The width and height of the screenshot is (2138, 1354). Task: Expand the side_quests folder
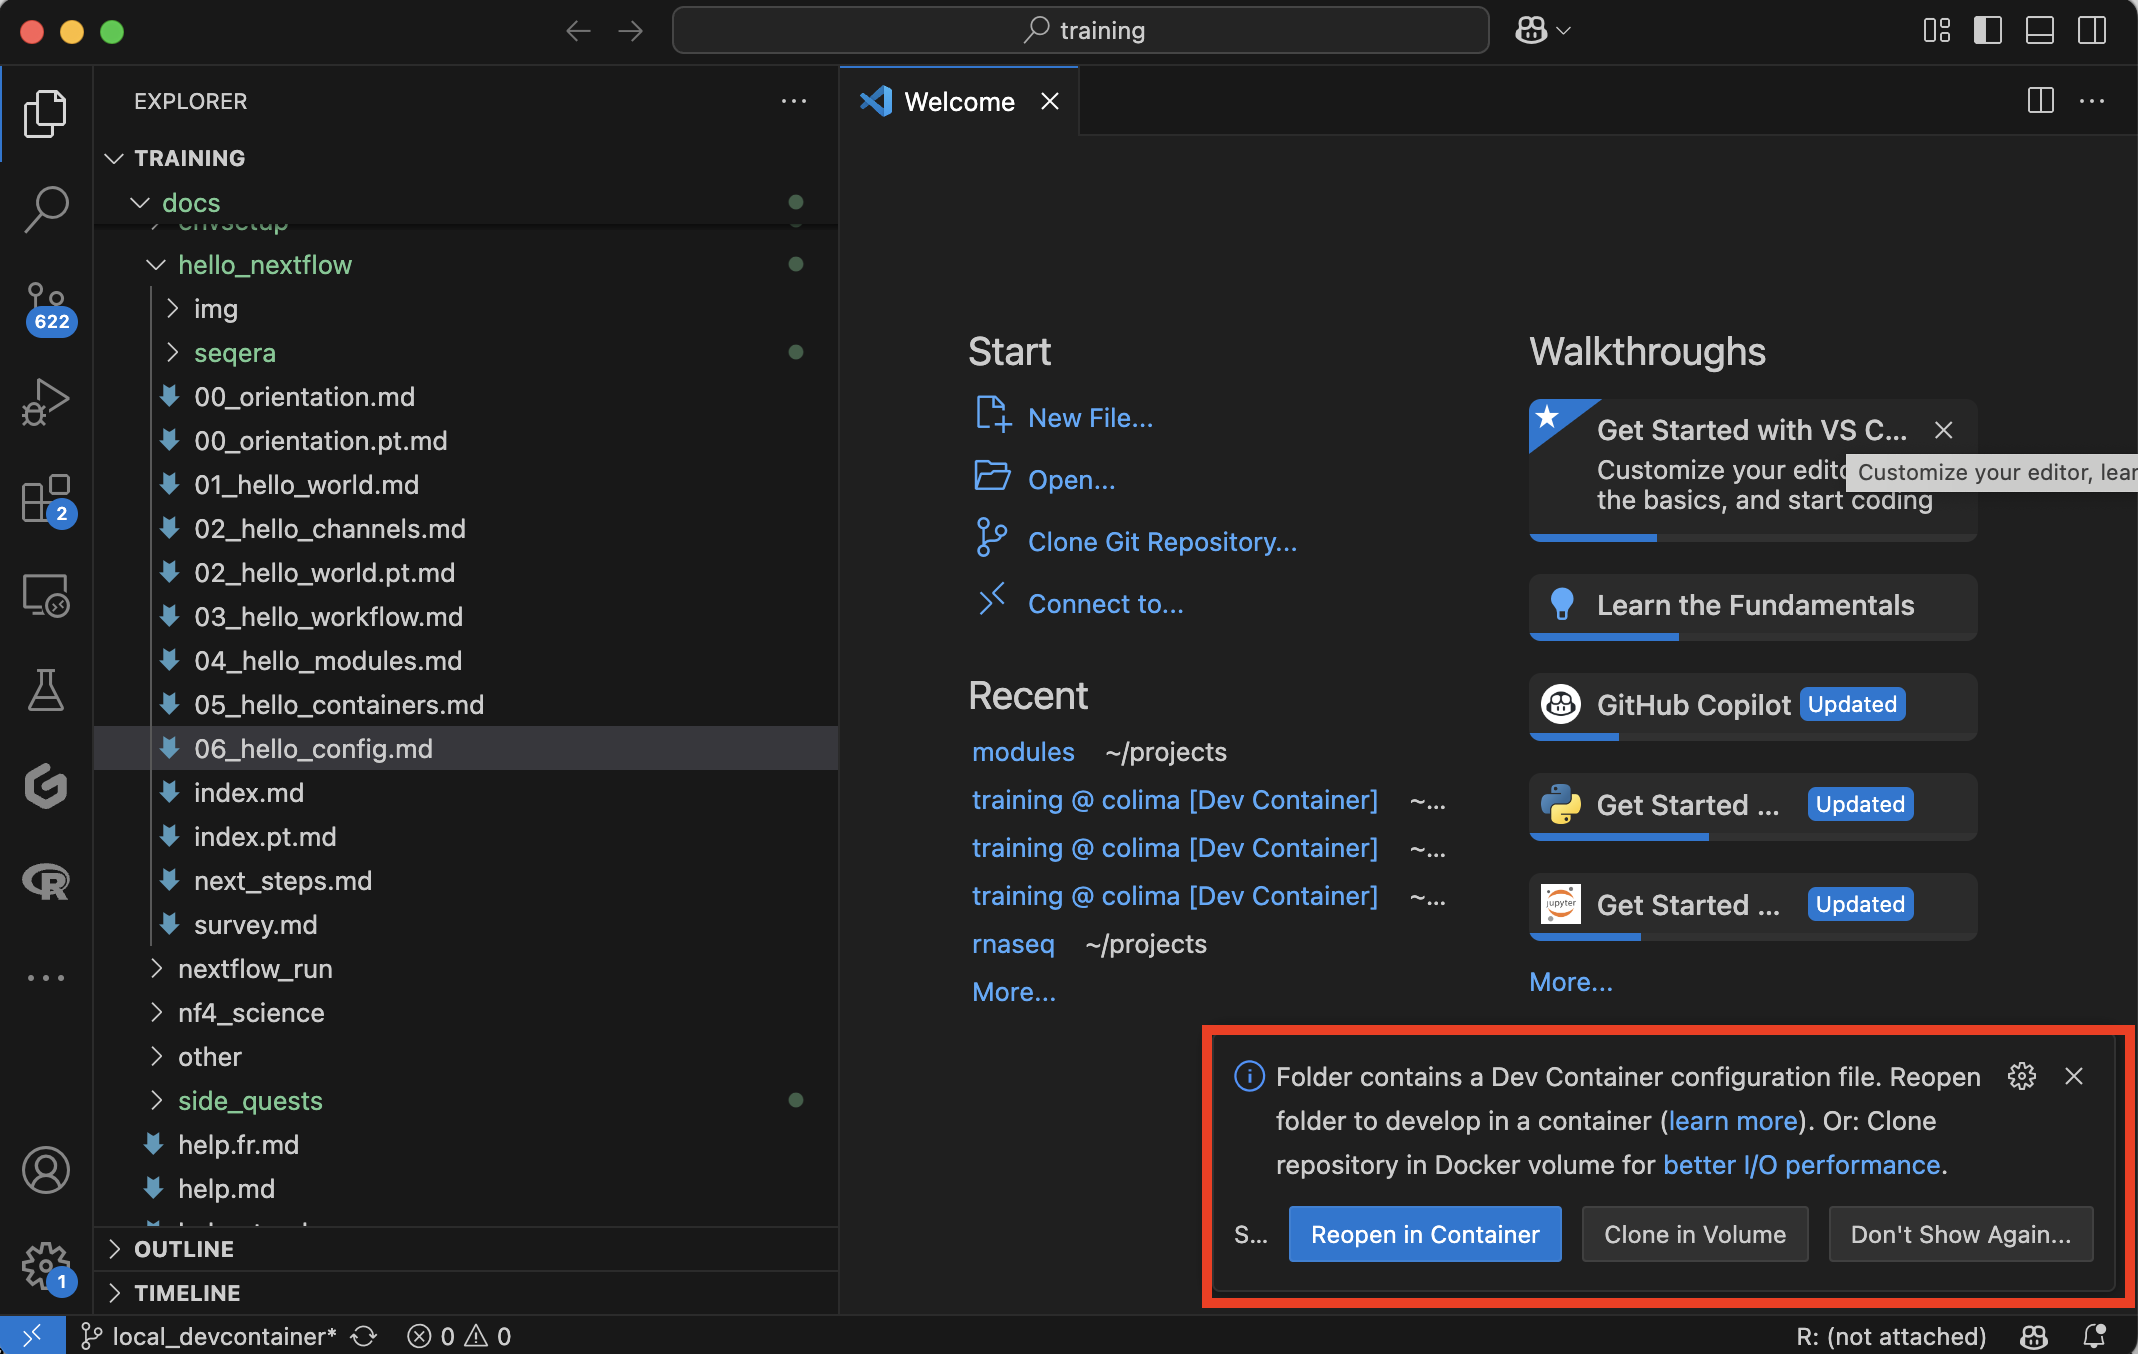click(156, 1101)
